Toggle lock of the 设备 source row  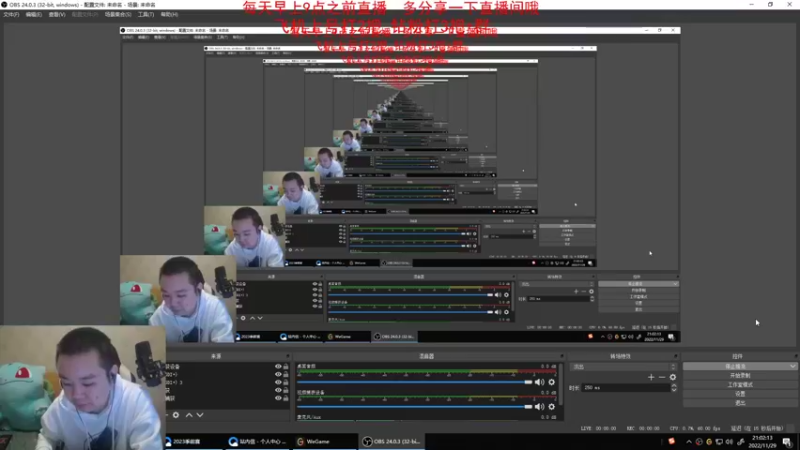(286, 366)
